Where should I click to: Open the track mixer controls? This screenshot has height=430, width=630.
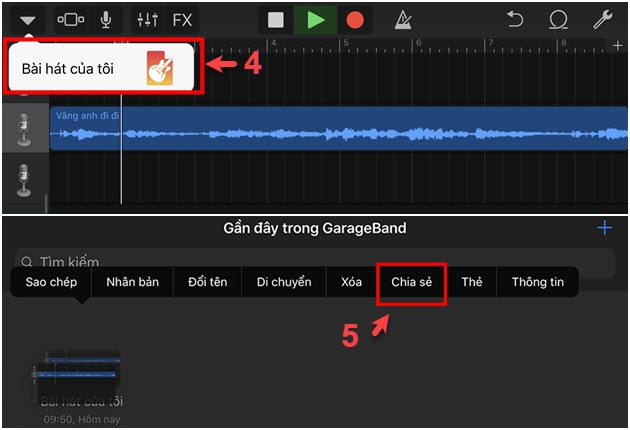[x=147, y=20]
